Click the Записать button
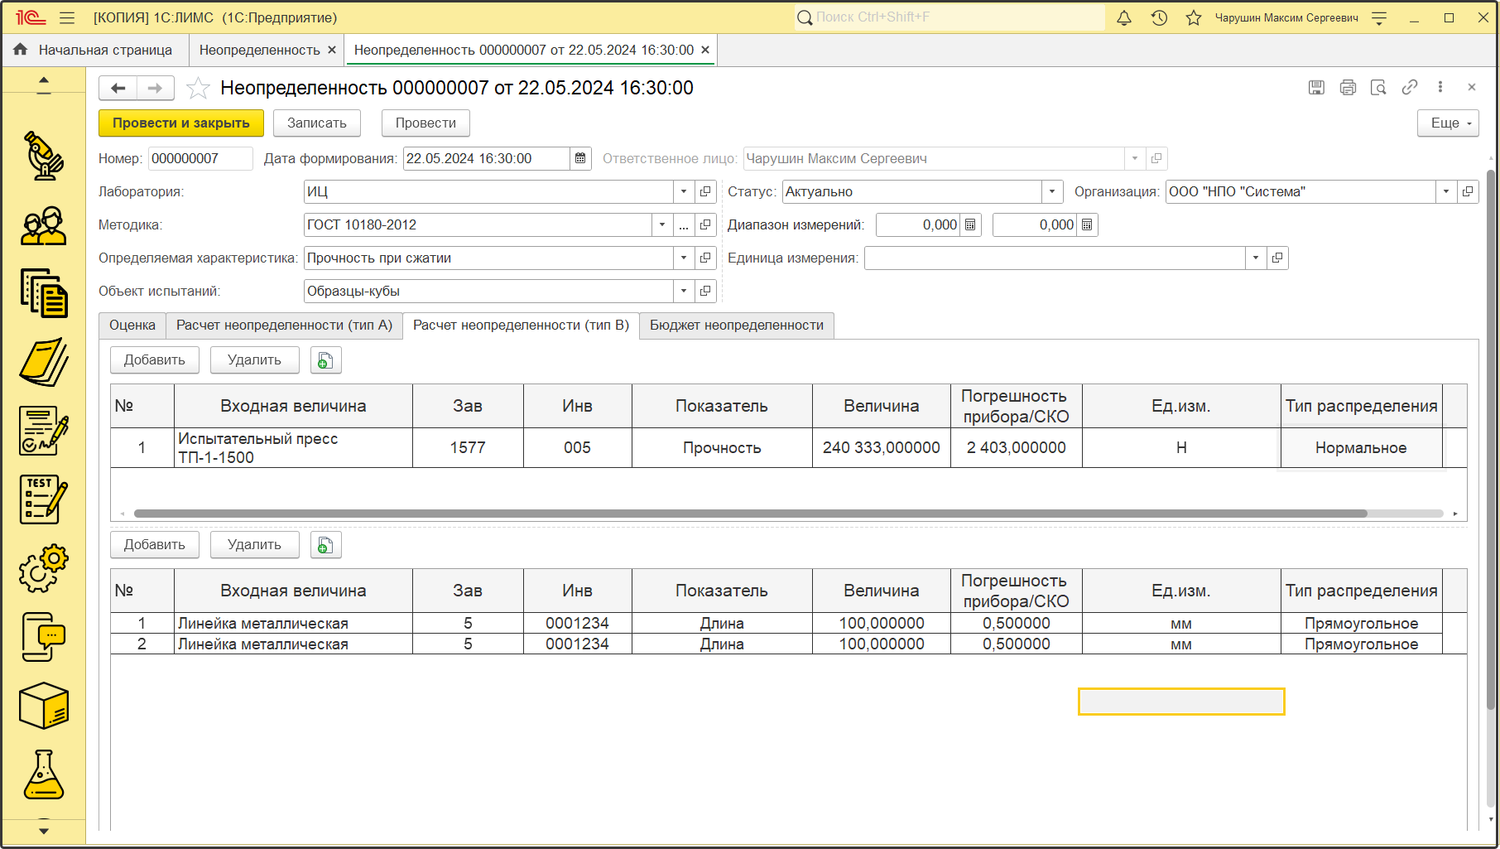 click(x=316, y=123)
